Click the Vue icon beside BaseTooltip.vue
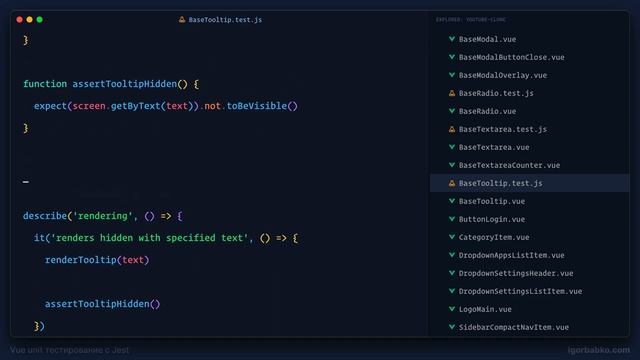 pos(452,201)
